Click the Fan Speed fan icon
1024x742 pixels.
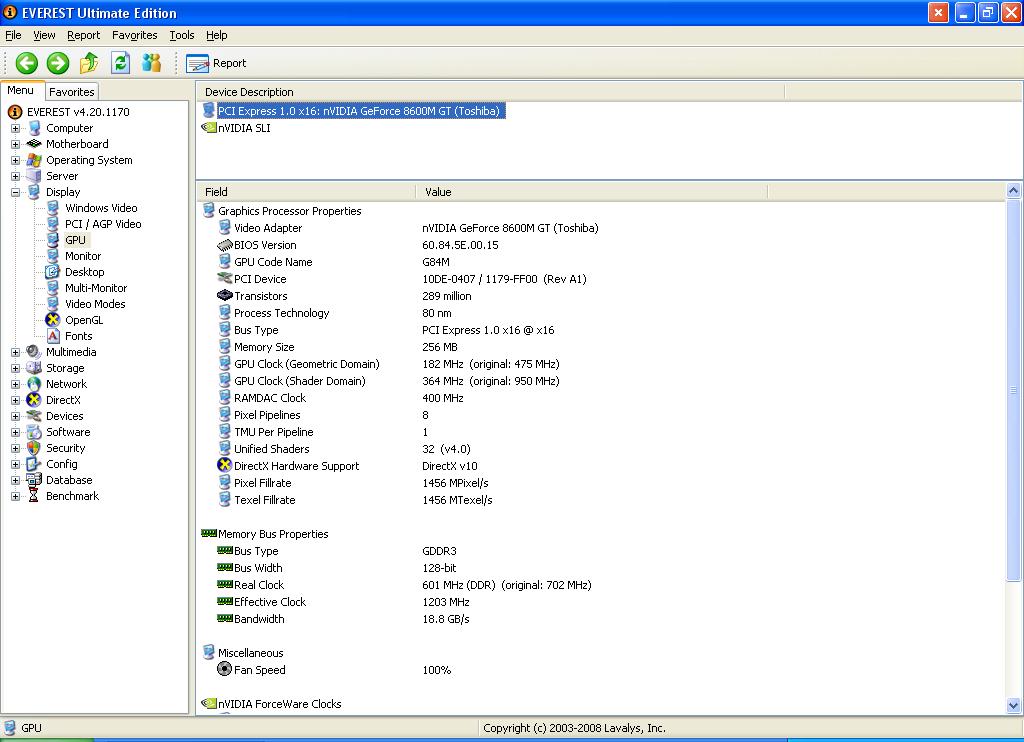[224, 669]
